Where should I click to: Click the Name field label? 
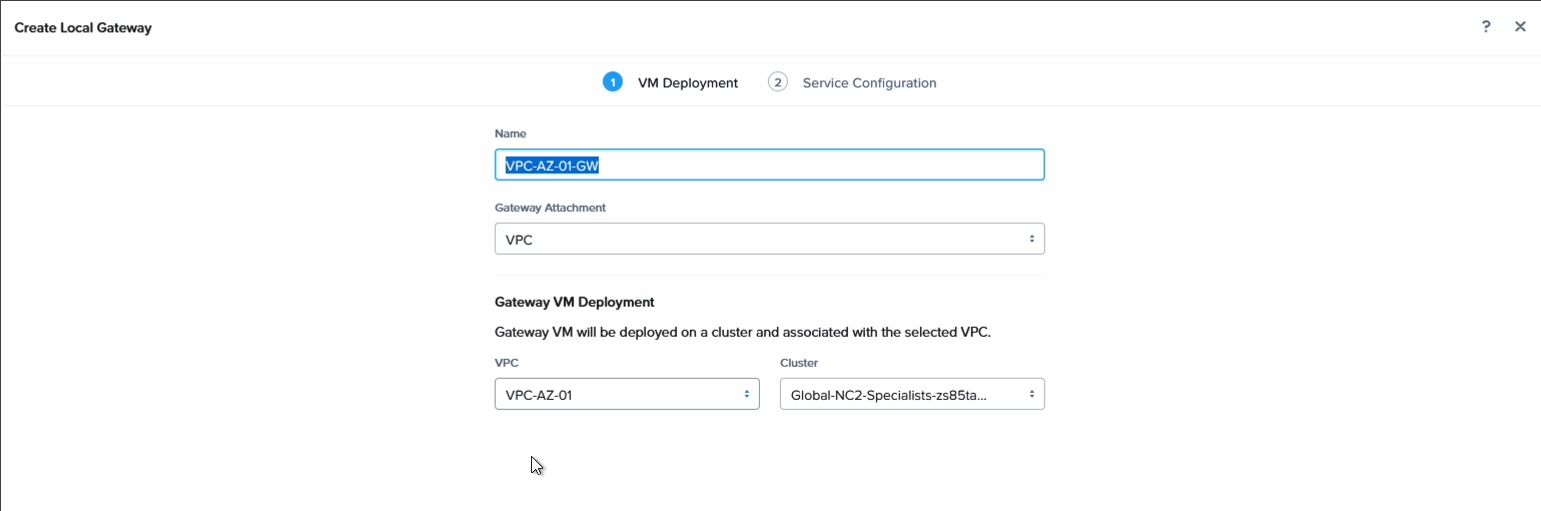510,133
